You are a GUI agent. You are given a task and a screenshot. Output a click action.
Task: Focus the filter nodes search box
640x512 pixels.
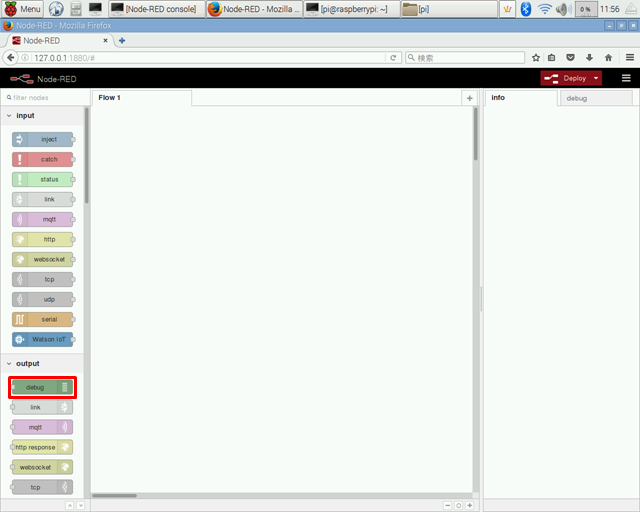(46, 98)
